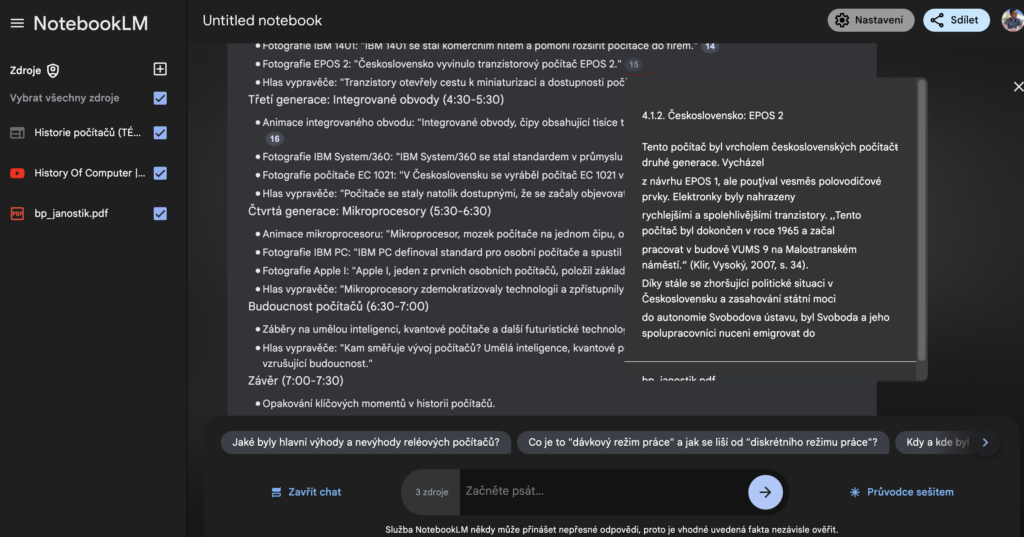This screenshot has width=1024, height=537.
Task: Click the YouTube source icon
Action: point(18,173)
